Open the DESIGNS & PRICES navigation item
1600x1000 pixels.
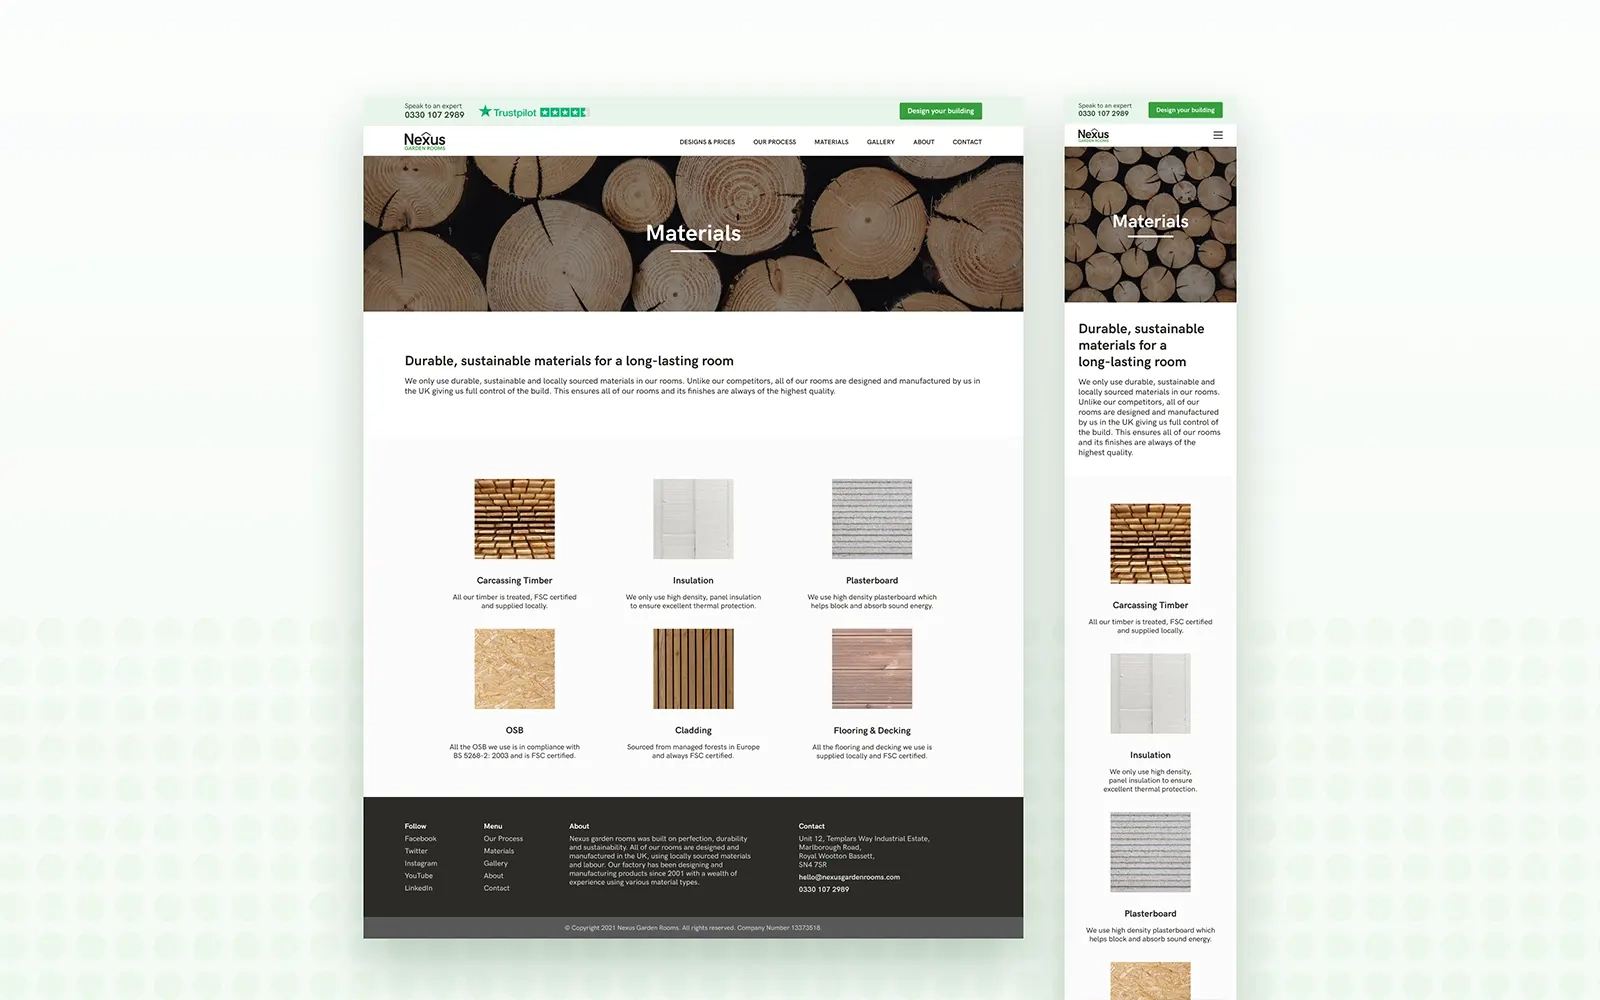pyautogui.click(x=706, y=142)
